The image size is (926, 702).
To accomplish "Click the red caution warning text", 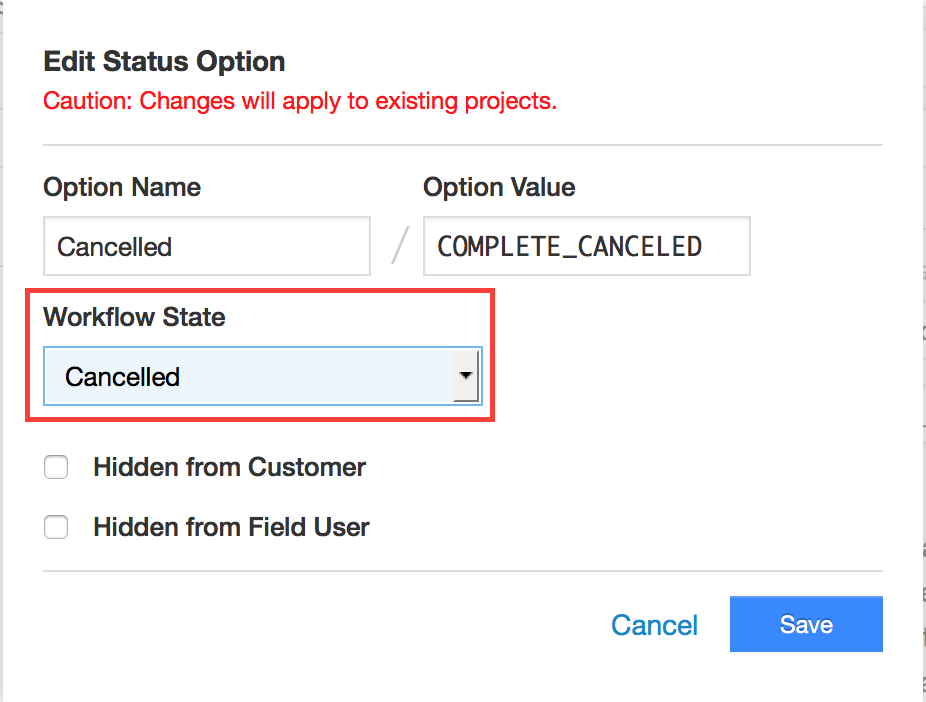I will [x=300, y=101].
